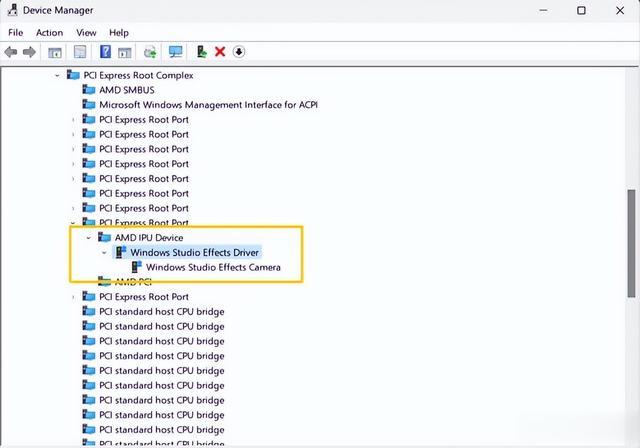
Task: Disable device using the down-arrow circle icon
Action: click(x=239, y=52)
